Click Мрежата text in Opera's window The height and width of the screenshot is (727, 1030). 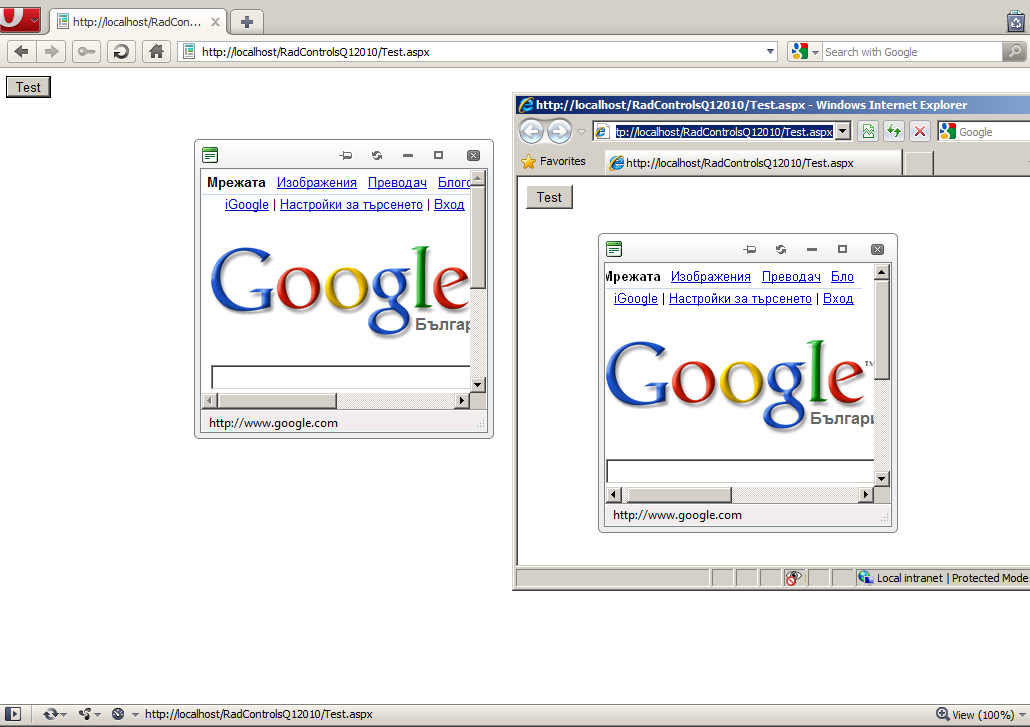click(x=236, y=183)
